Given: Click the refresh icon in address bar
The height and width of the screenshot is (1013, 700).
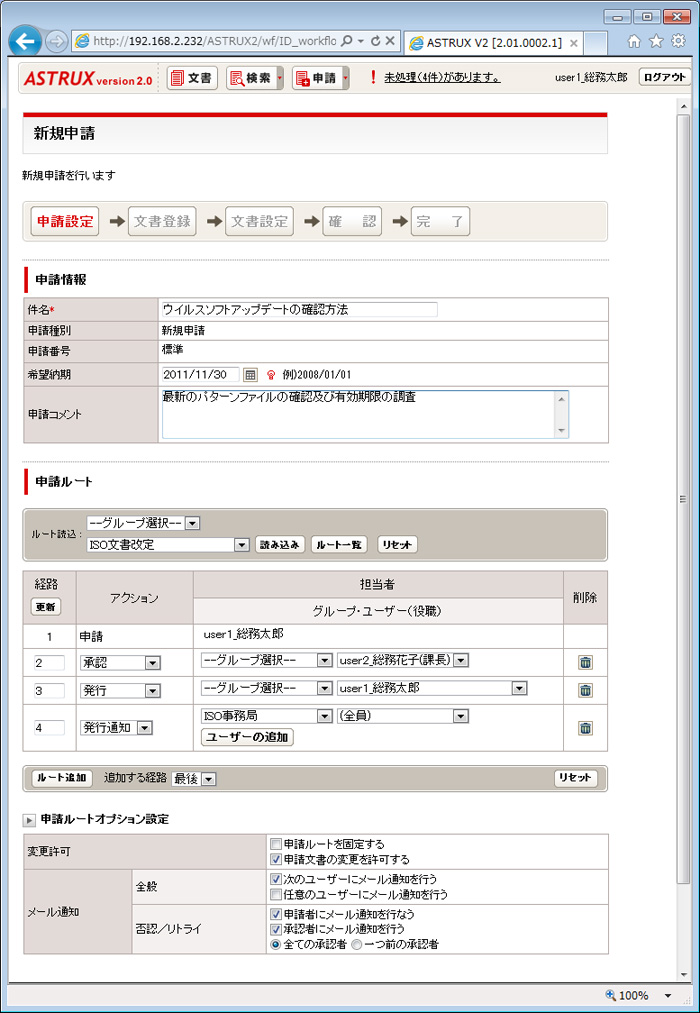Looking at the screenshot, I should (376, 41).
